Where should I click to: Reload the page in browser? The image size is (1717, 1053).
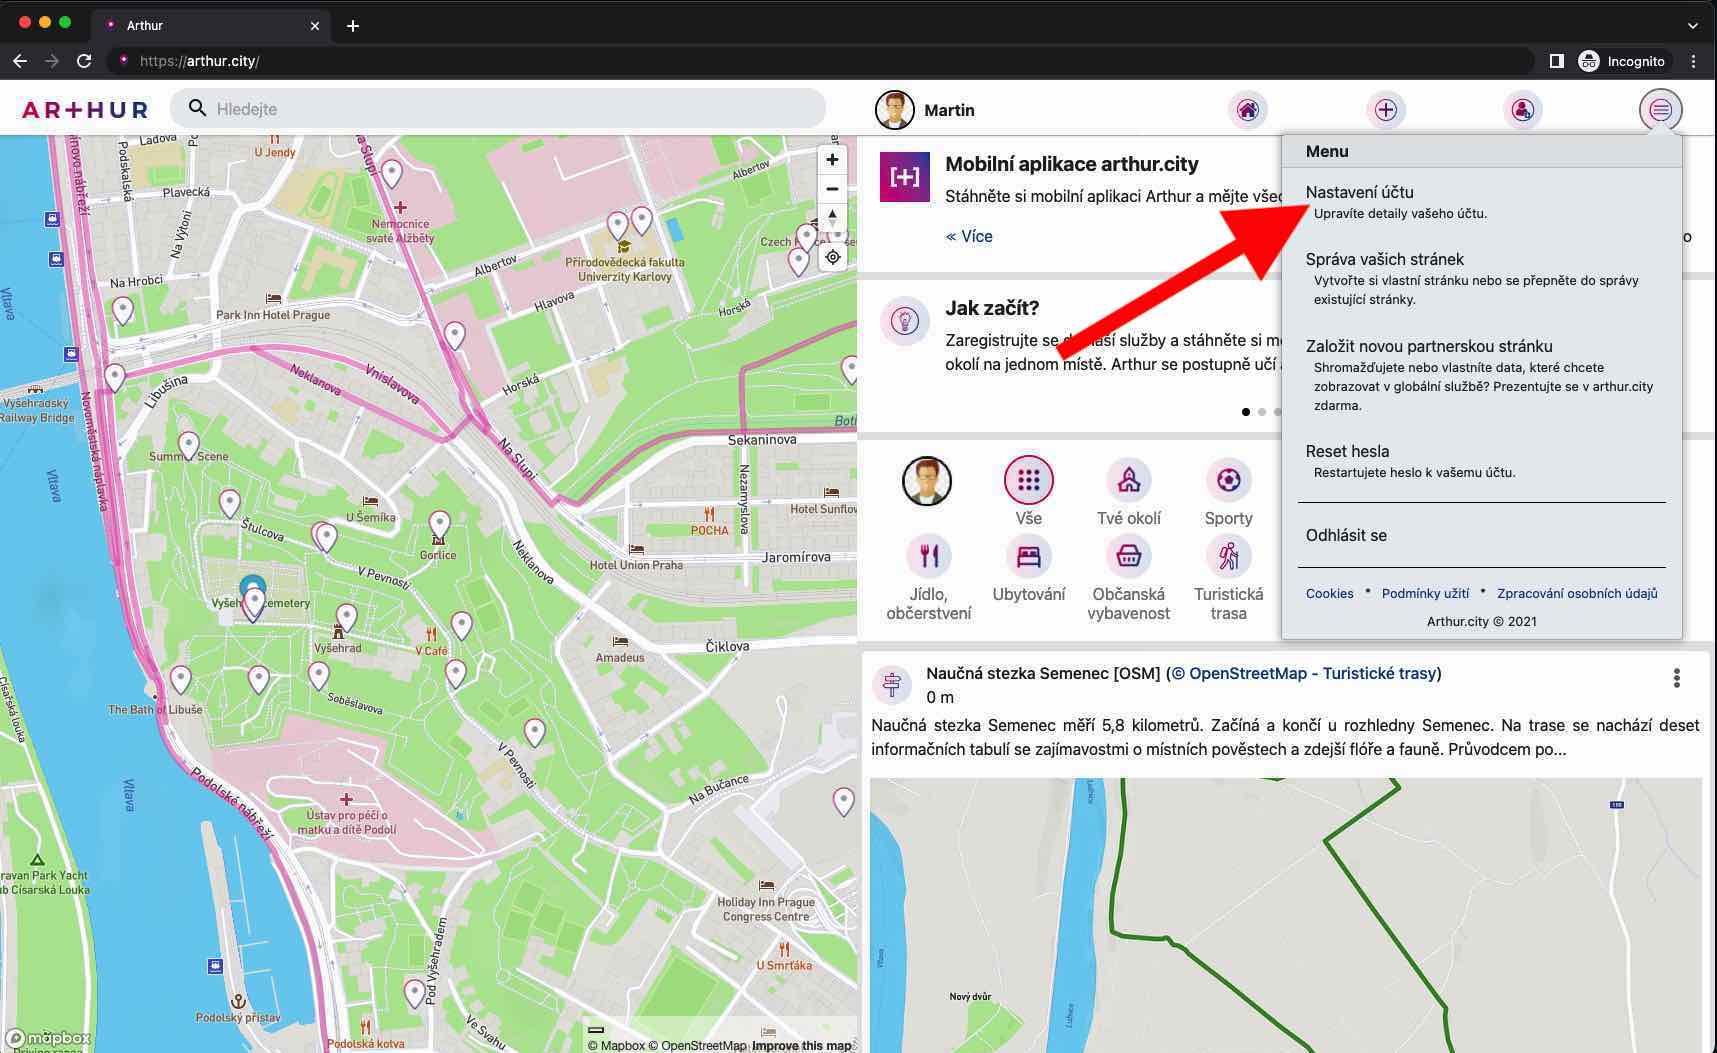coord(84,61)
